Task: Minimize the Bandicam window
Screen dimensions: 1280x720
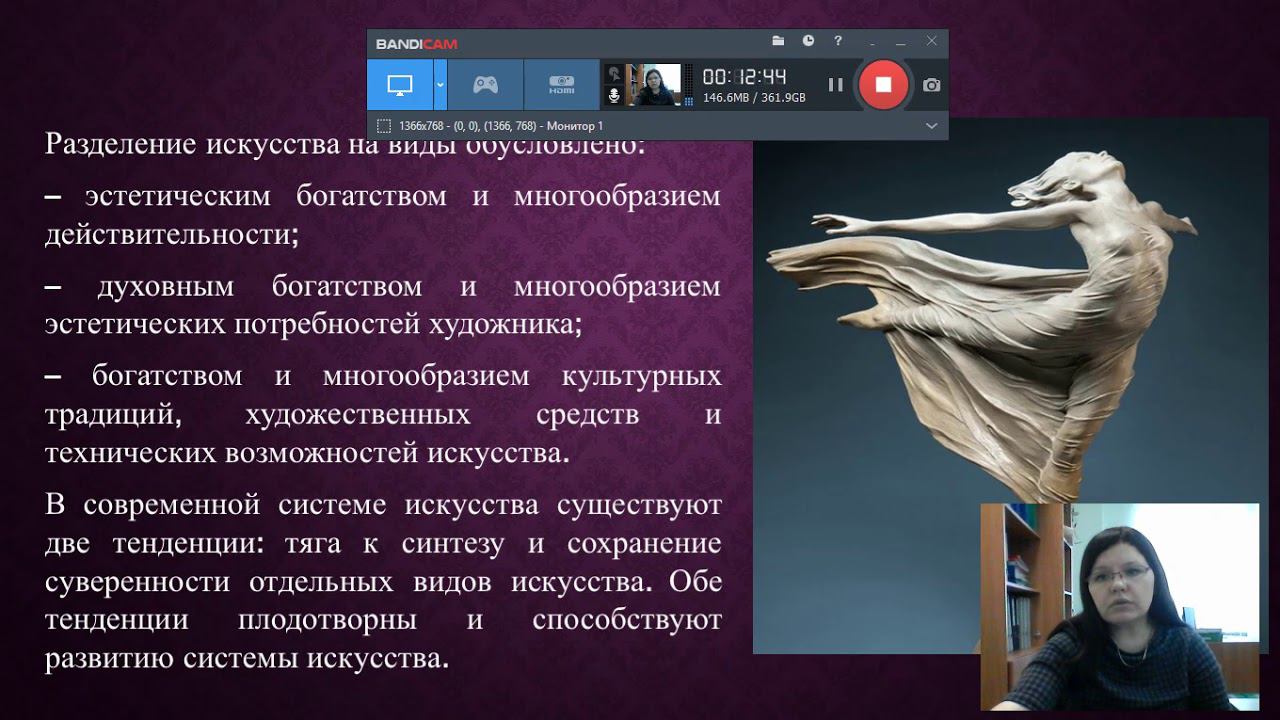Action: (x=901, y=44)
